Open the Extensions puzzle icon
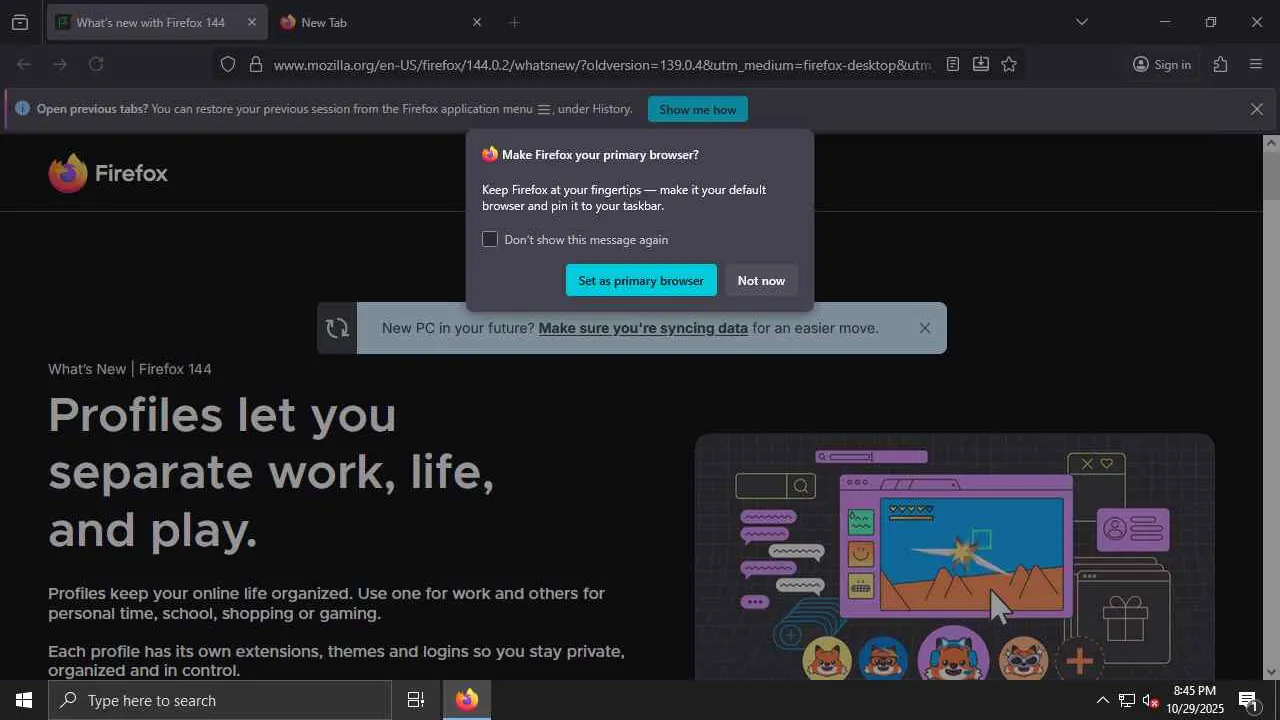1280x720 pixels. (1220, 64)
